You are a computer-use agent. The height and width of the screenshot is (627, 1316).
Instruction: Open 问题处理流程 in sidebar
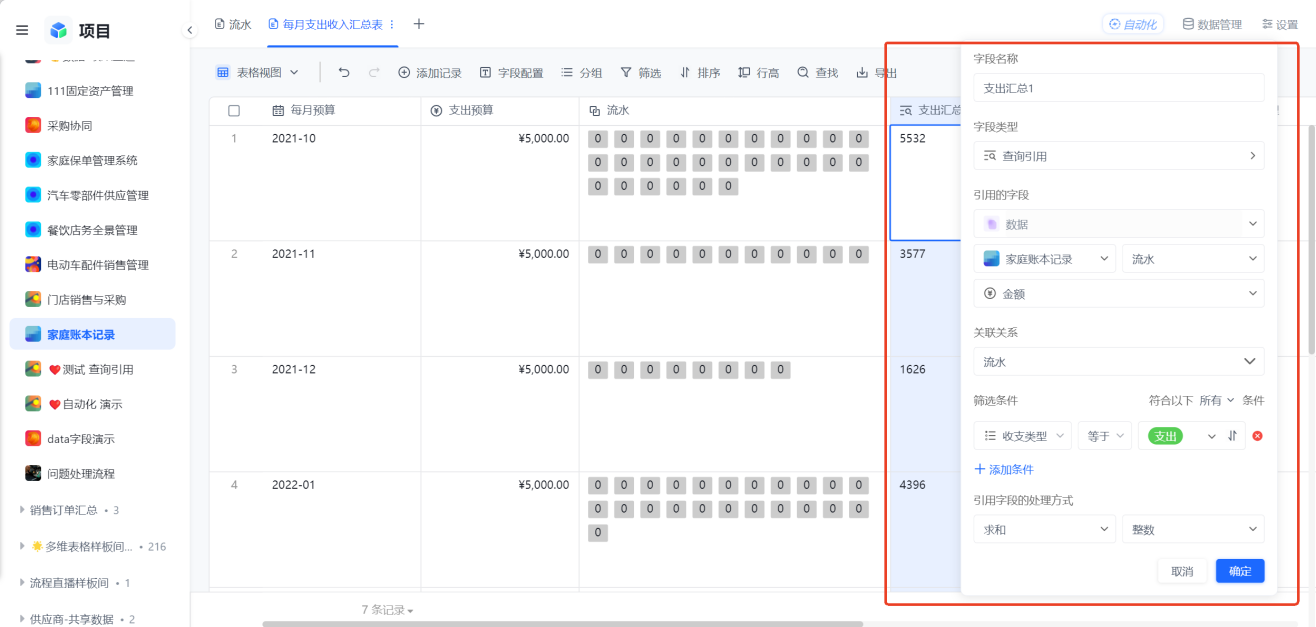(92, 473)
